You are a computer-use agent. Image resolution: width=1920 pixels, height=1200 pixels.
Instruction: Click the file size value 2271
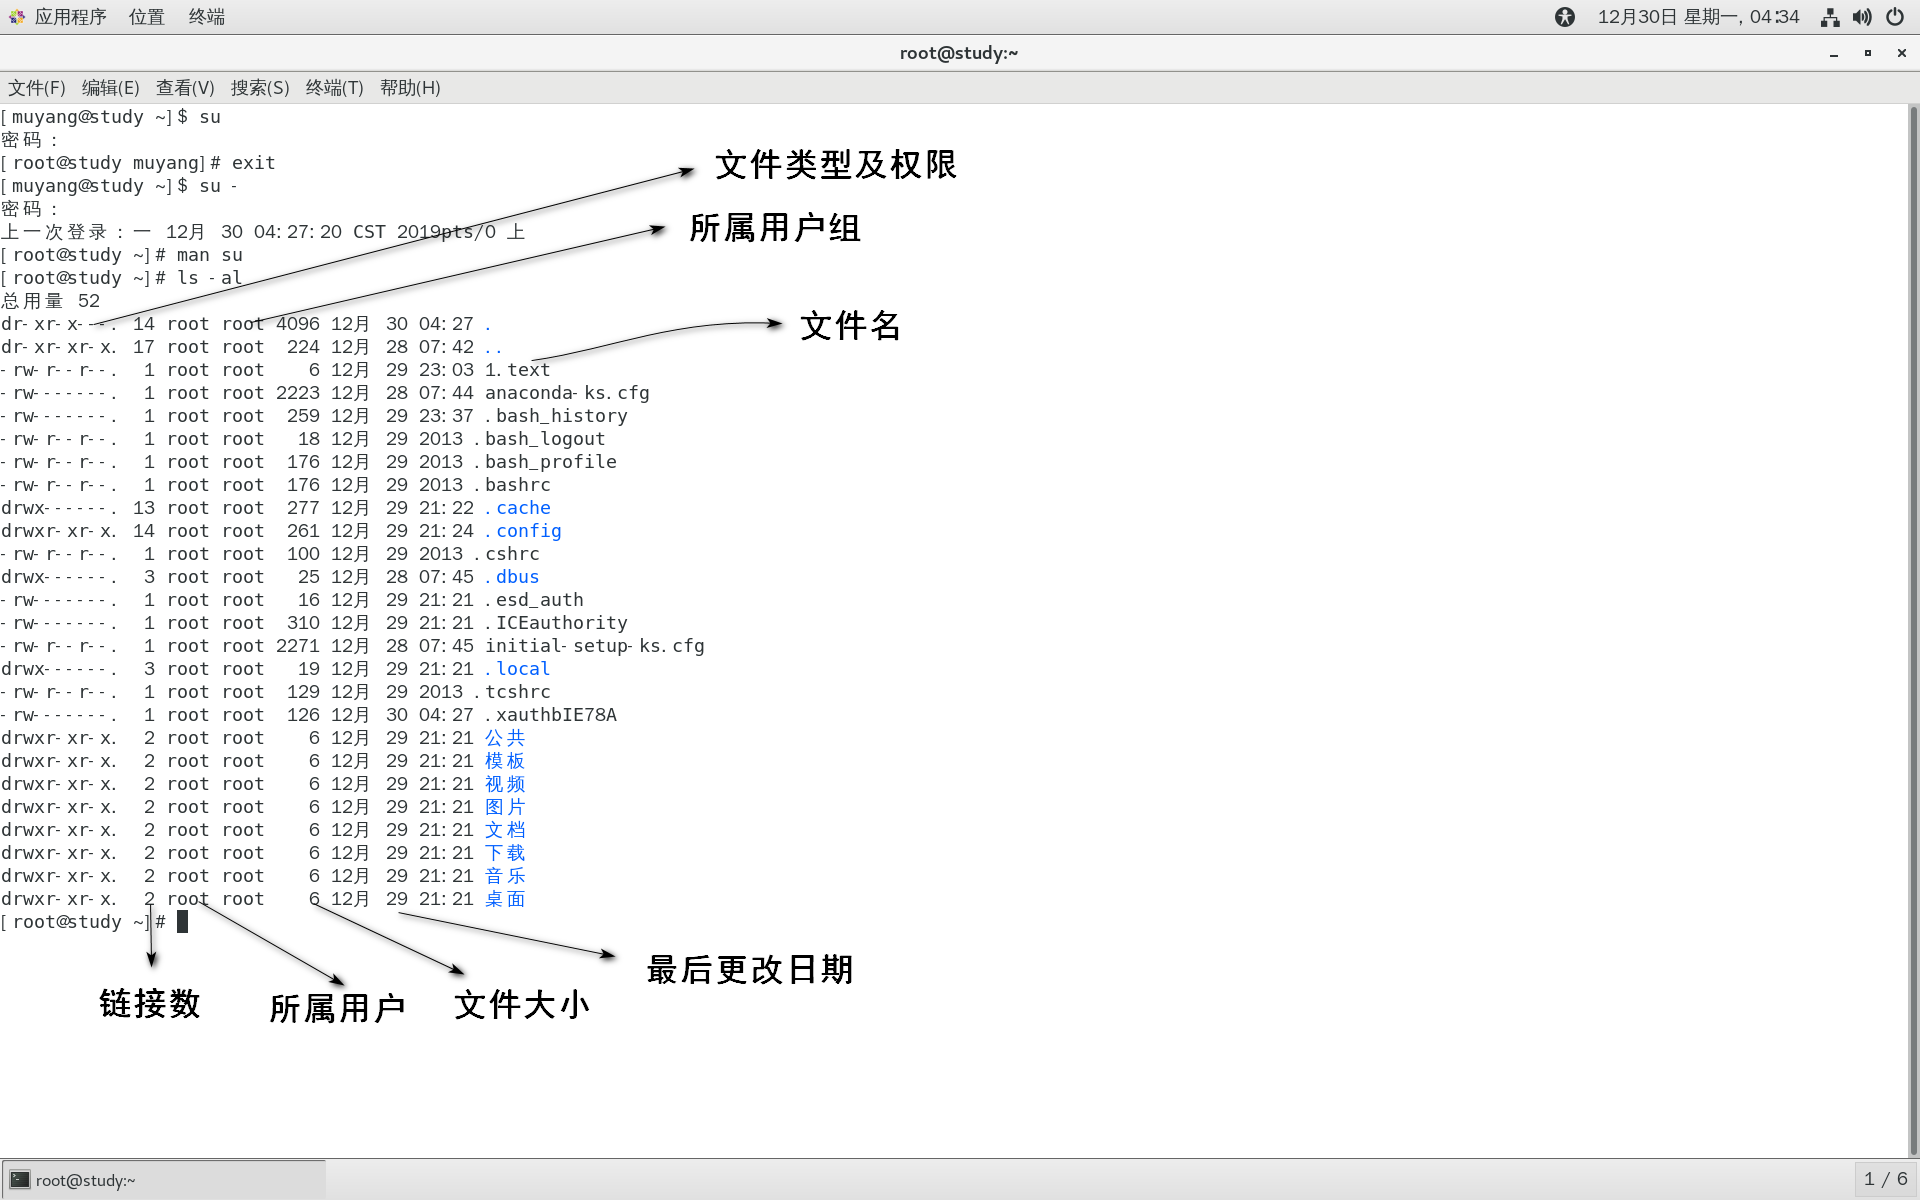(298, 646)
